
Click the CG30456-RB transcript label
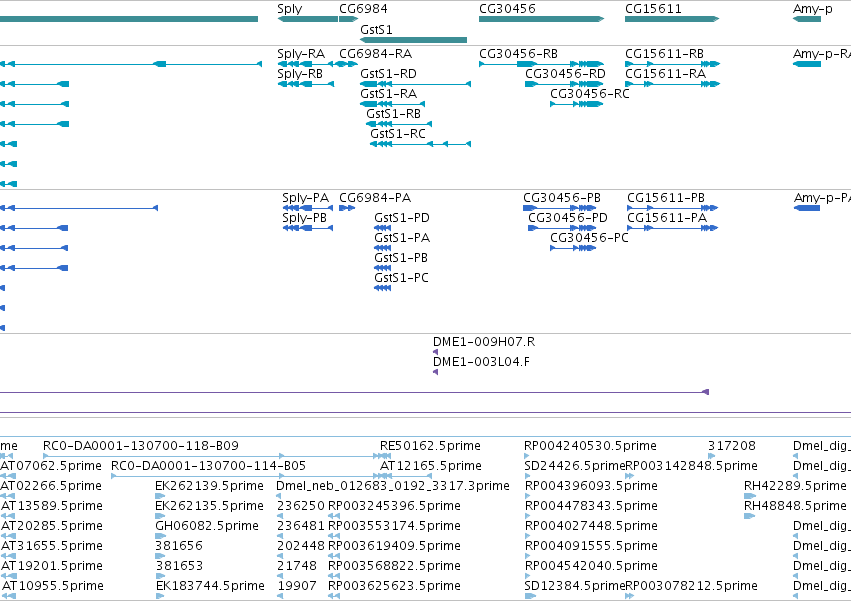518,54
